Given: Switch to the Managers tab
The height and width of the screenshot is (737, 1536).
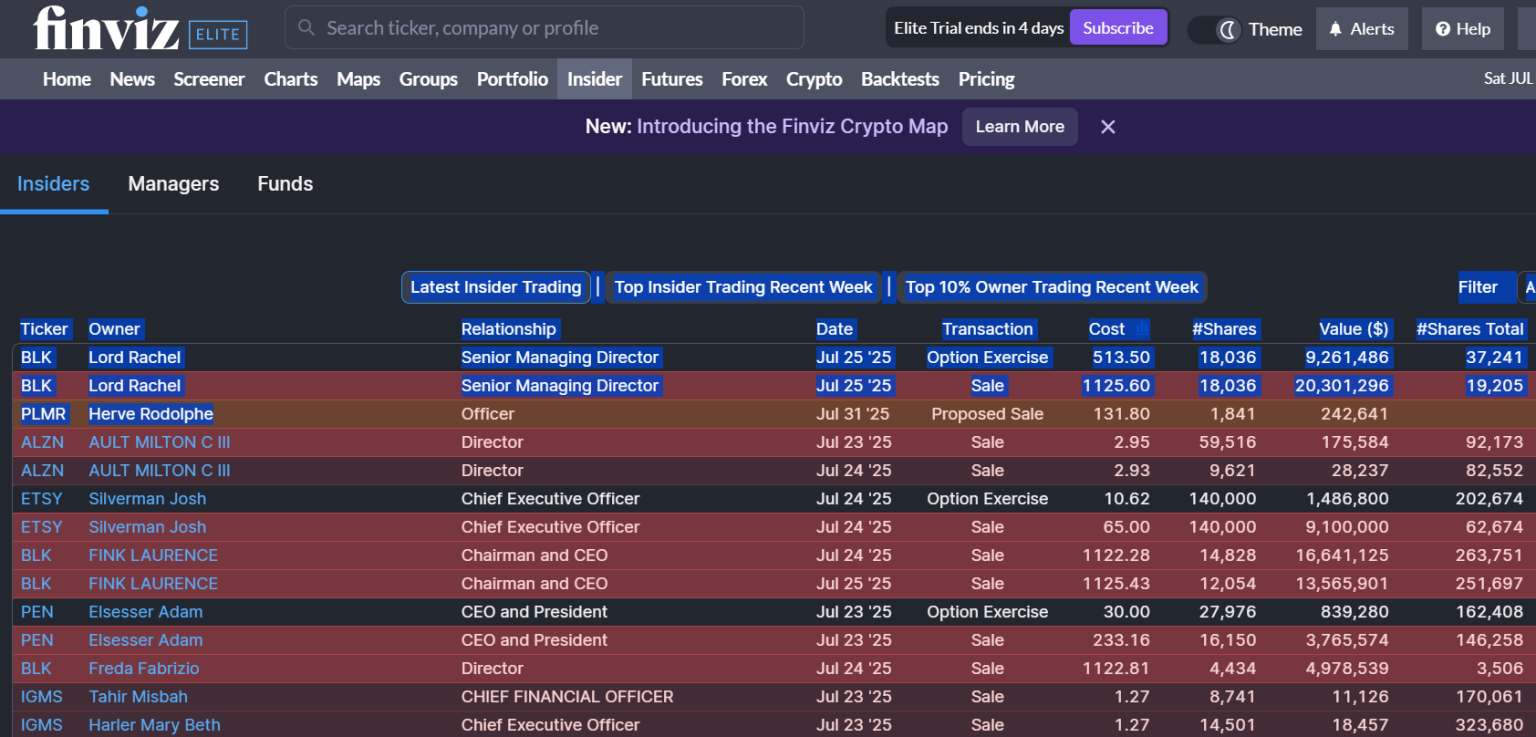Looking at the screenshot, I should [173, 184].
